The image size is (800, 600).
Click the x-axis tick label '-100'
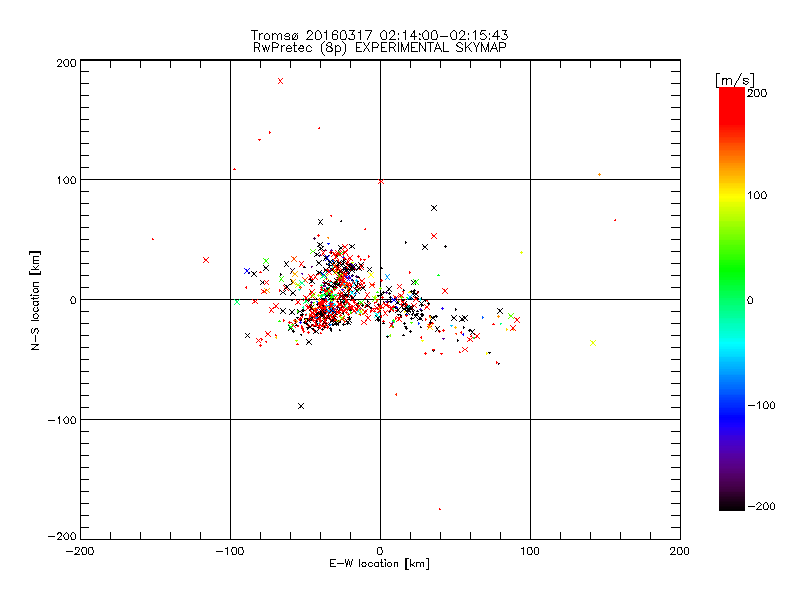[x=230, y=552]
